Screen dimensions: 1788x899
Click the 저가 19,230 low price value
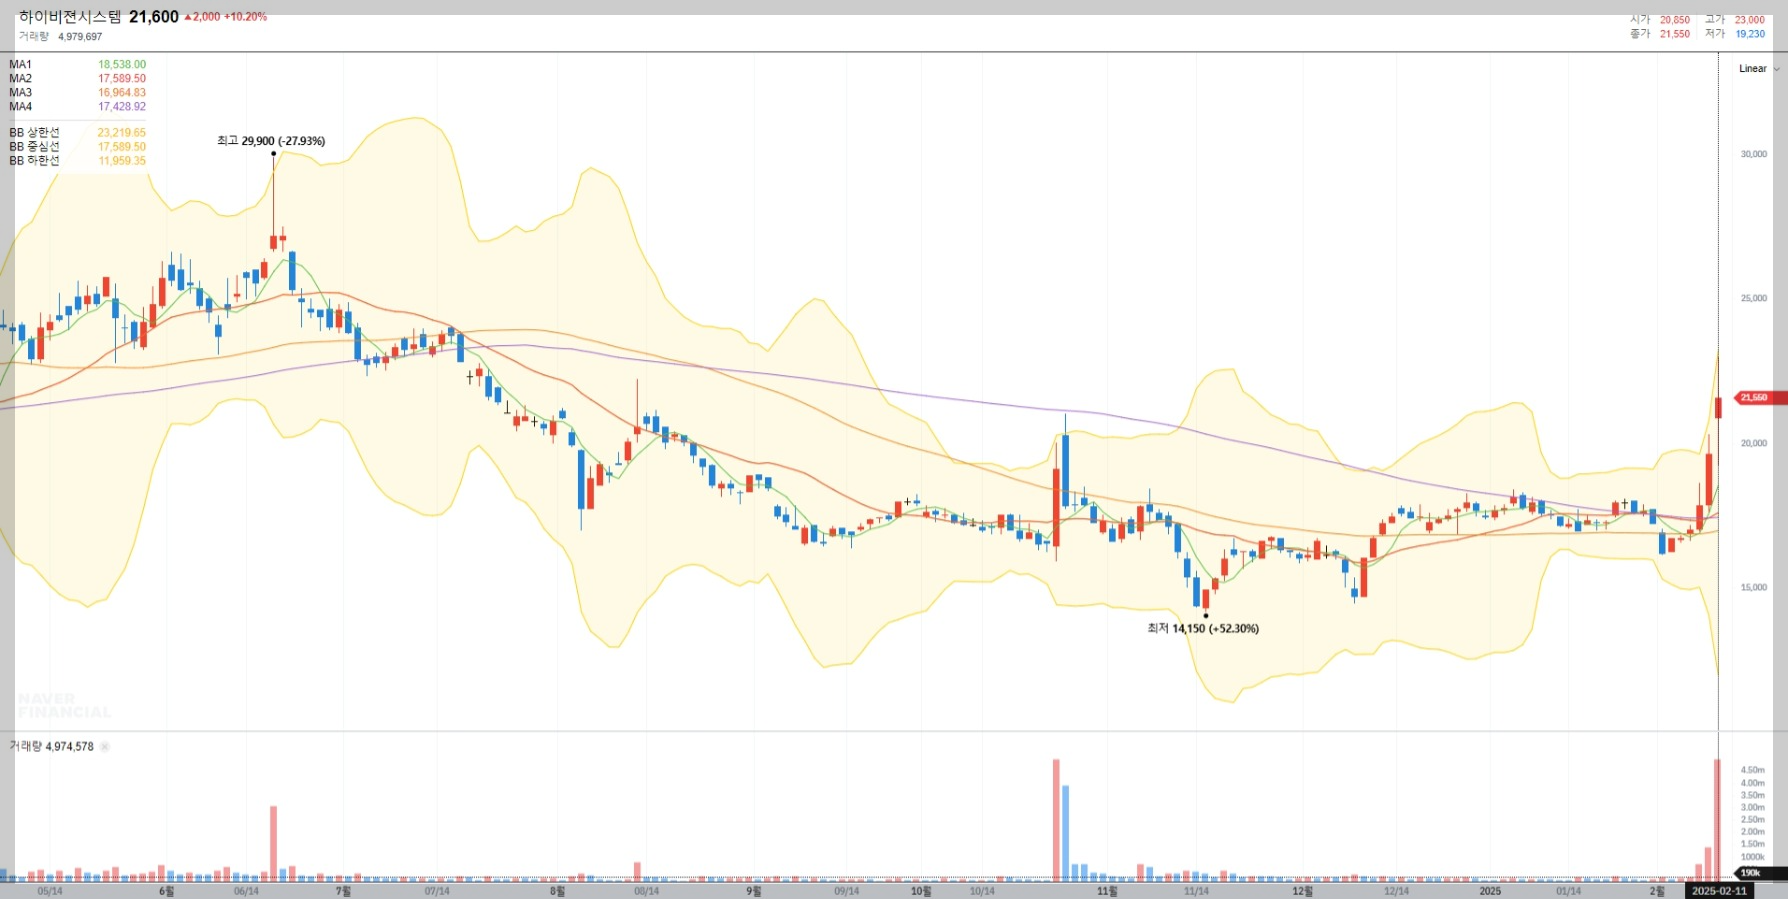coord(1750,34)
